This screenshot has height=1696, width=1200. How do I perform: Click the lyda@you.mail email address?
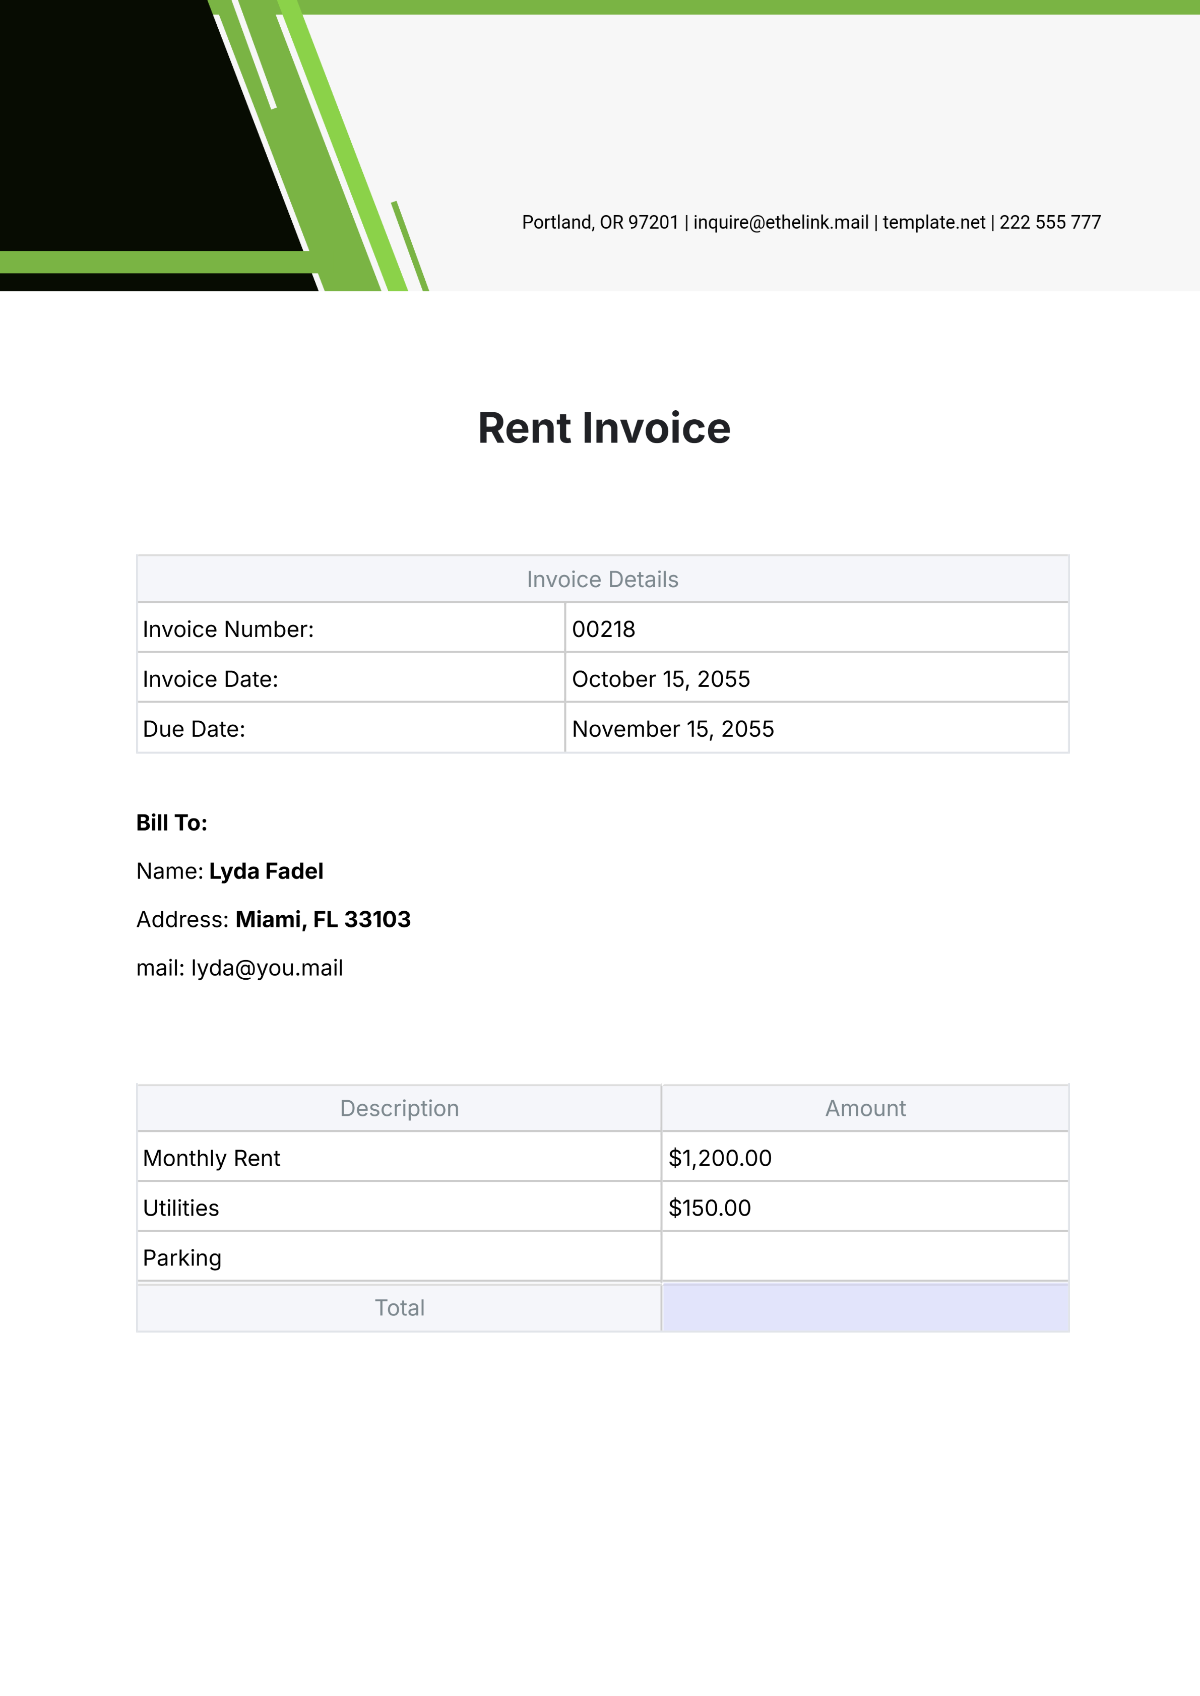(x=266, y=968)
